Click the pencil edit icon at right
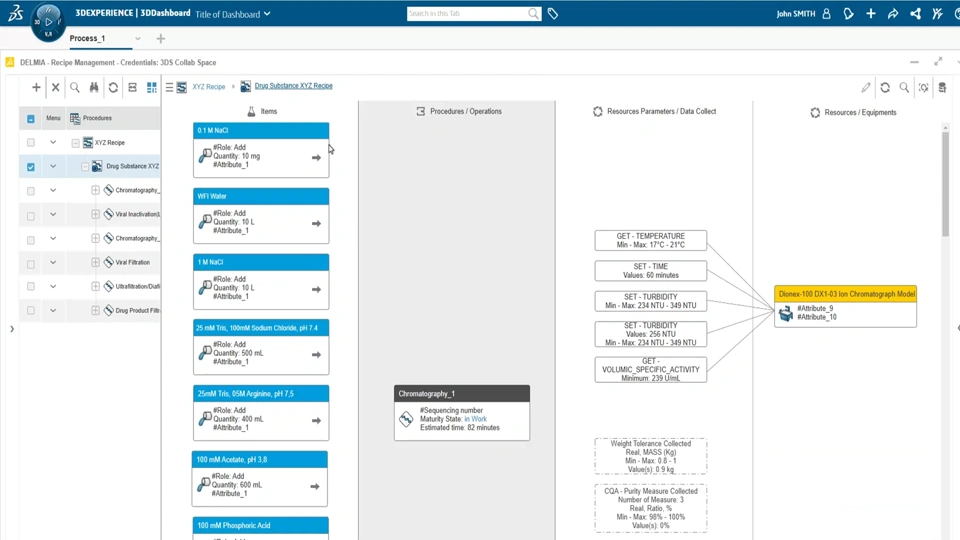The height and width of the screenshot is (540, 960). tap(866, 88)
